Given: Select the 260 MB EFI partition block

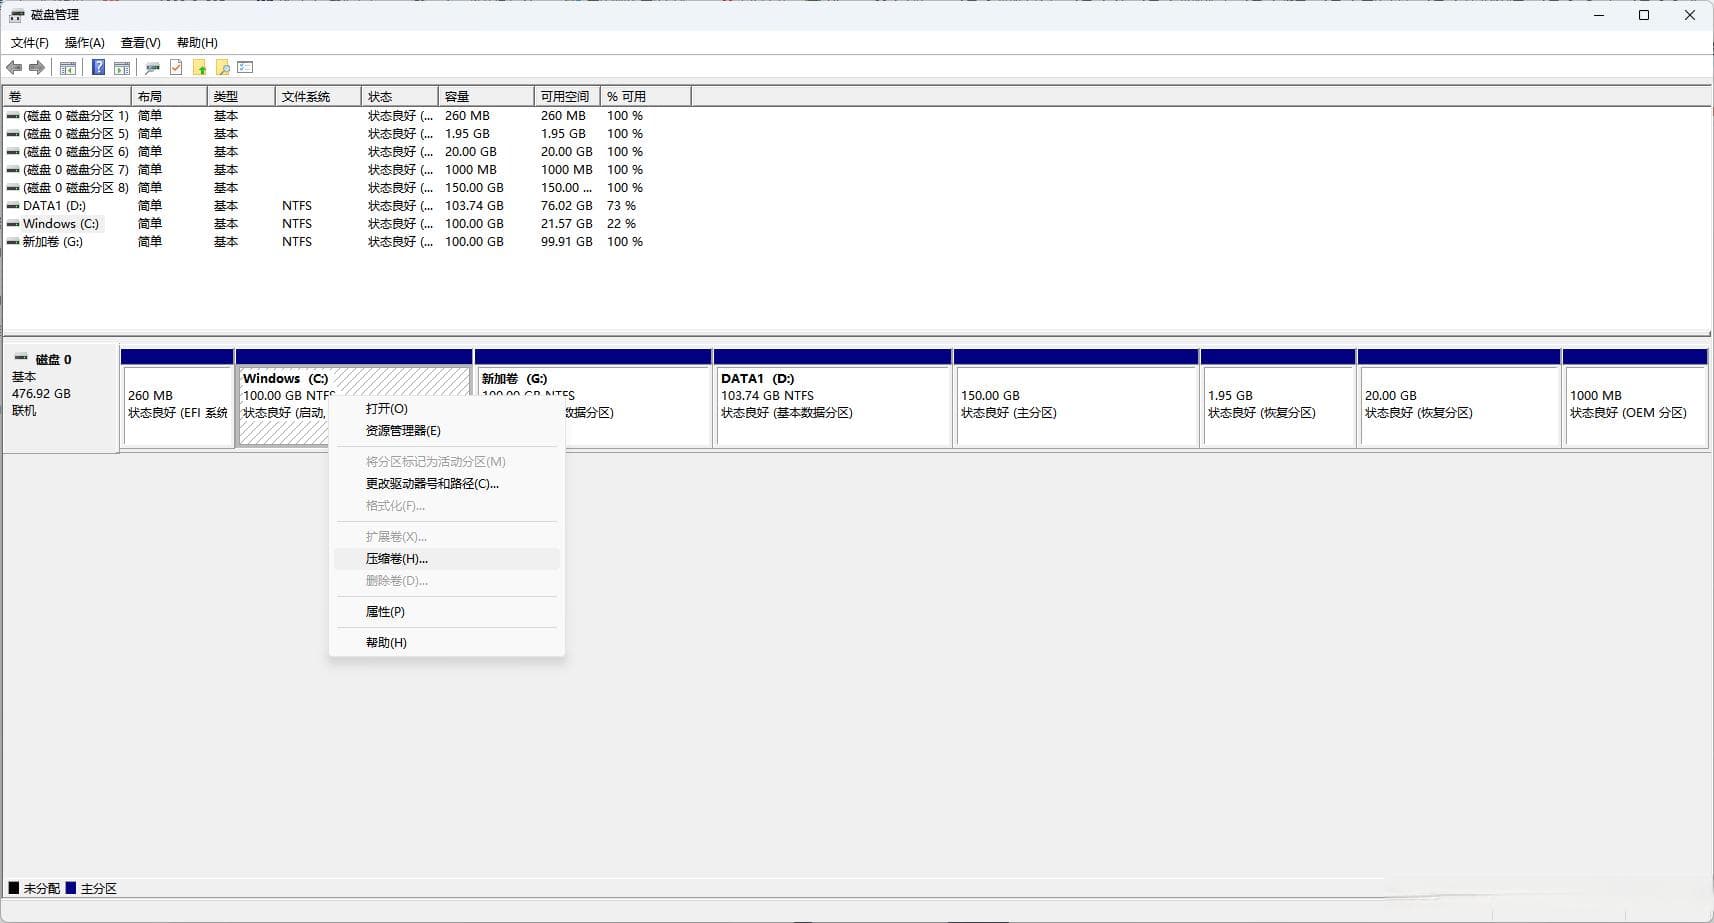Looking at the screenshot, I should coord(177,398).
